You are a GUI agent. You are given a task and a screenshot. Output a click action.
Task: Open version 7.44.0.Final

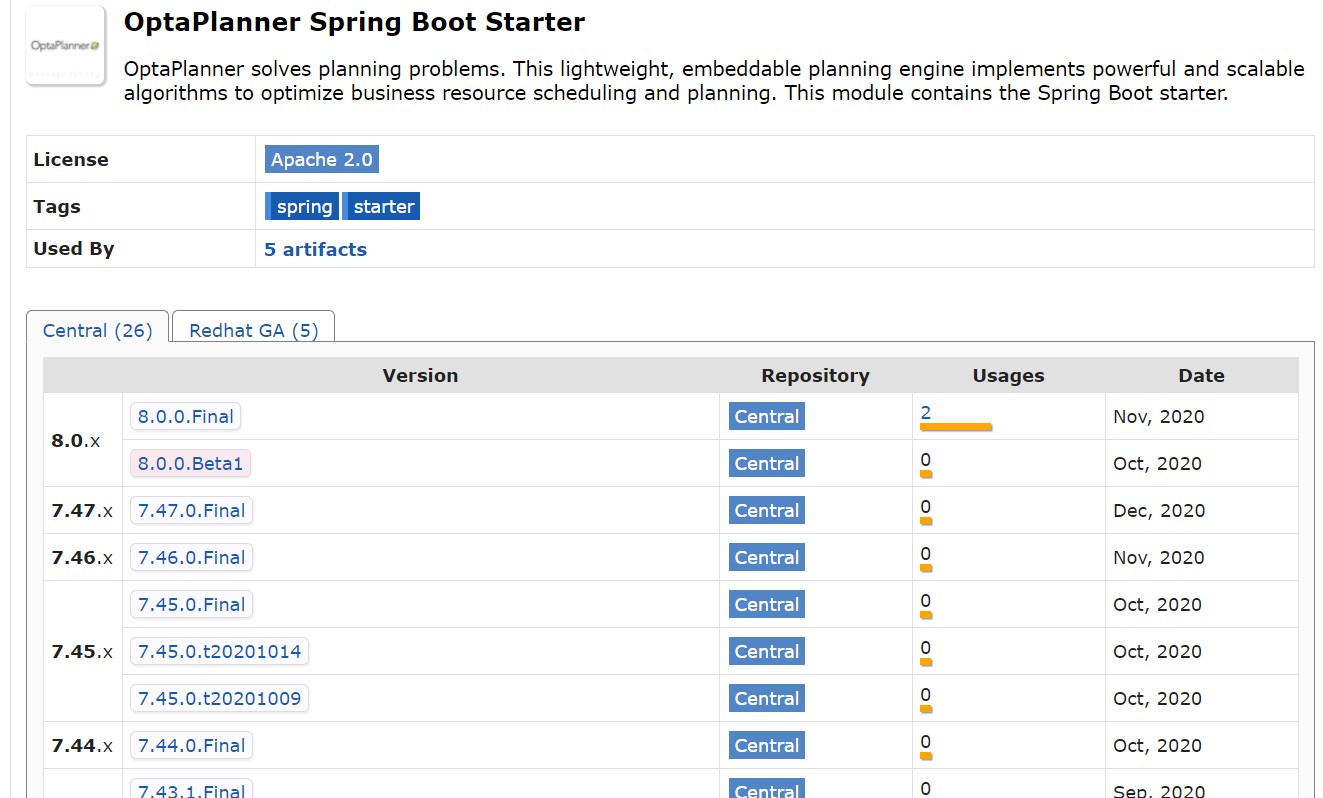tap(191, 745)
